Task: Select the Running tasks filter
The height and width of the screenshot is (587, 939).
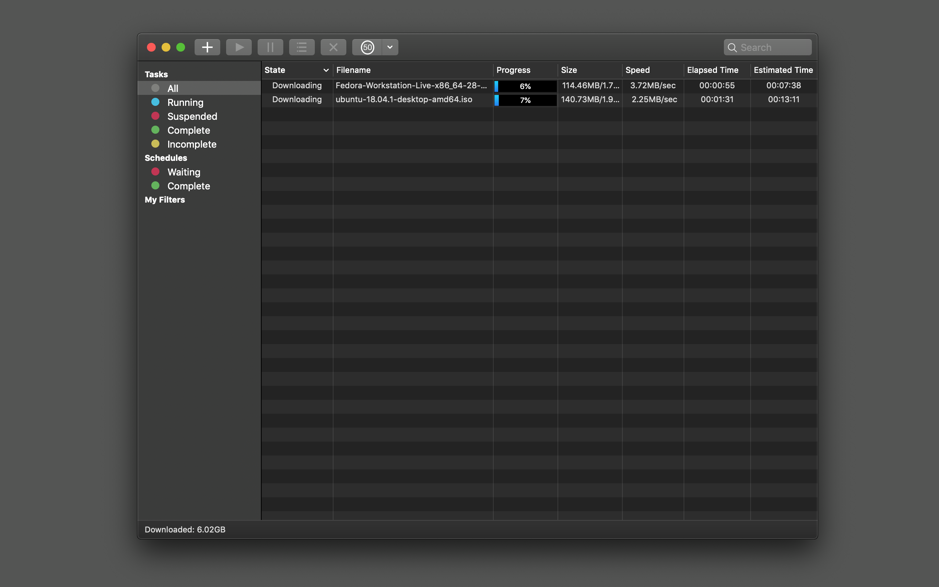Action: (x=184, y=102)
